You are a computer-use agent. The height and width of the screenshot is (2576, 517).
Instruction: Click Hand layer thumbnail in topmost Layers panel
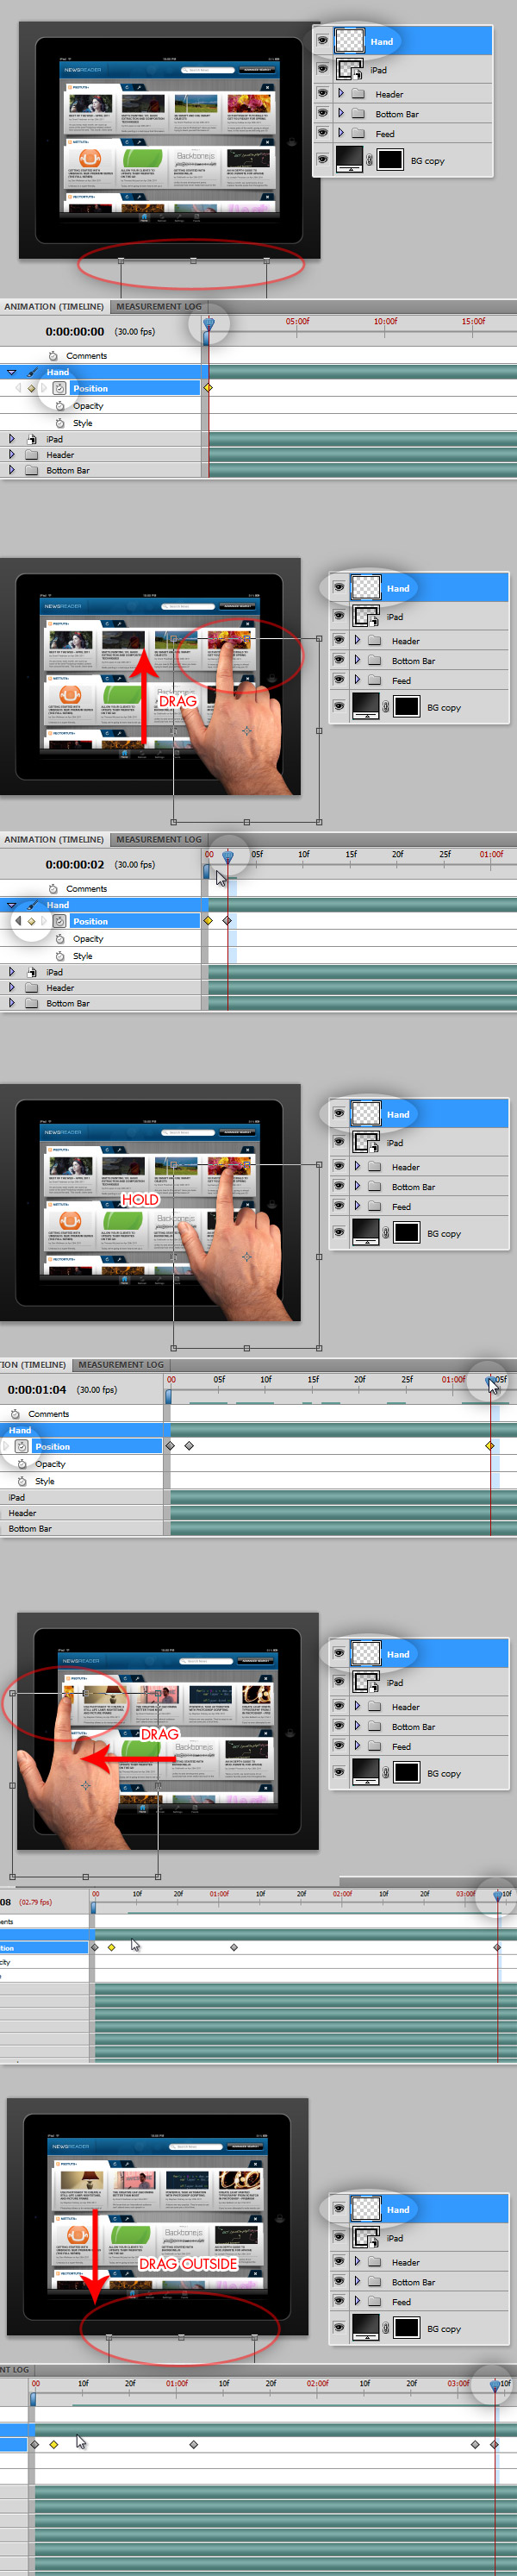pos(350,41)
